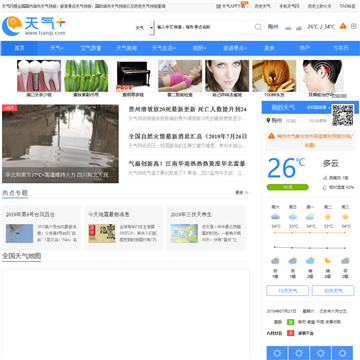
Task: Click the typhoon map topic thumbnail
Action: pos(19,233)
